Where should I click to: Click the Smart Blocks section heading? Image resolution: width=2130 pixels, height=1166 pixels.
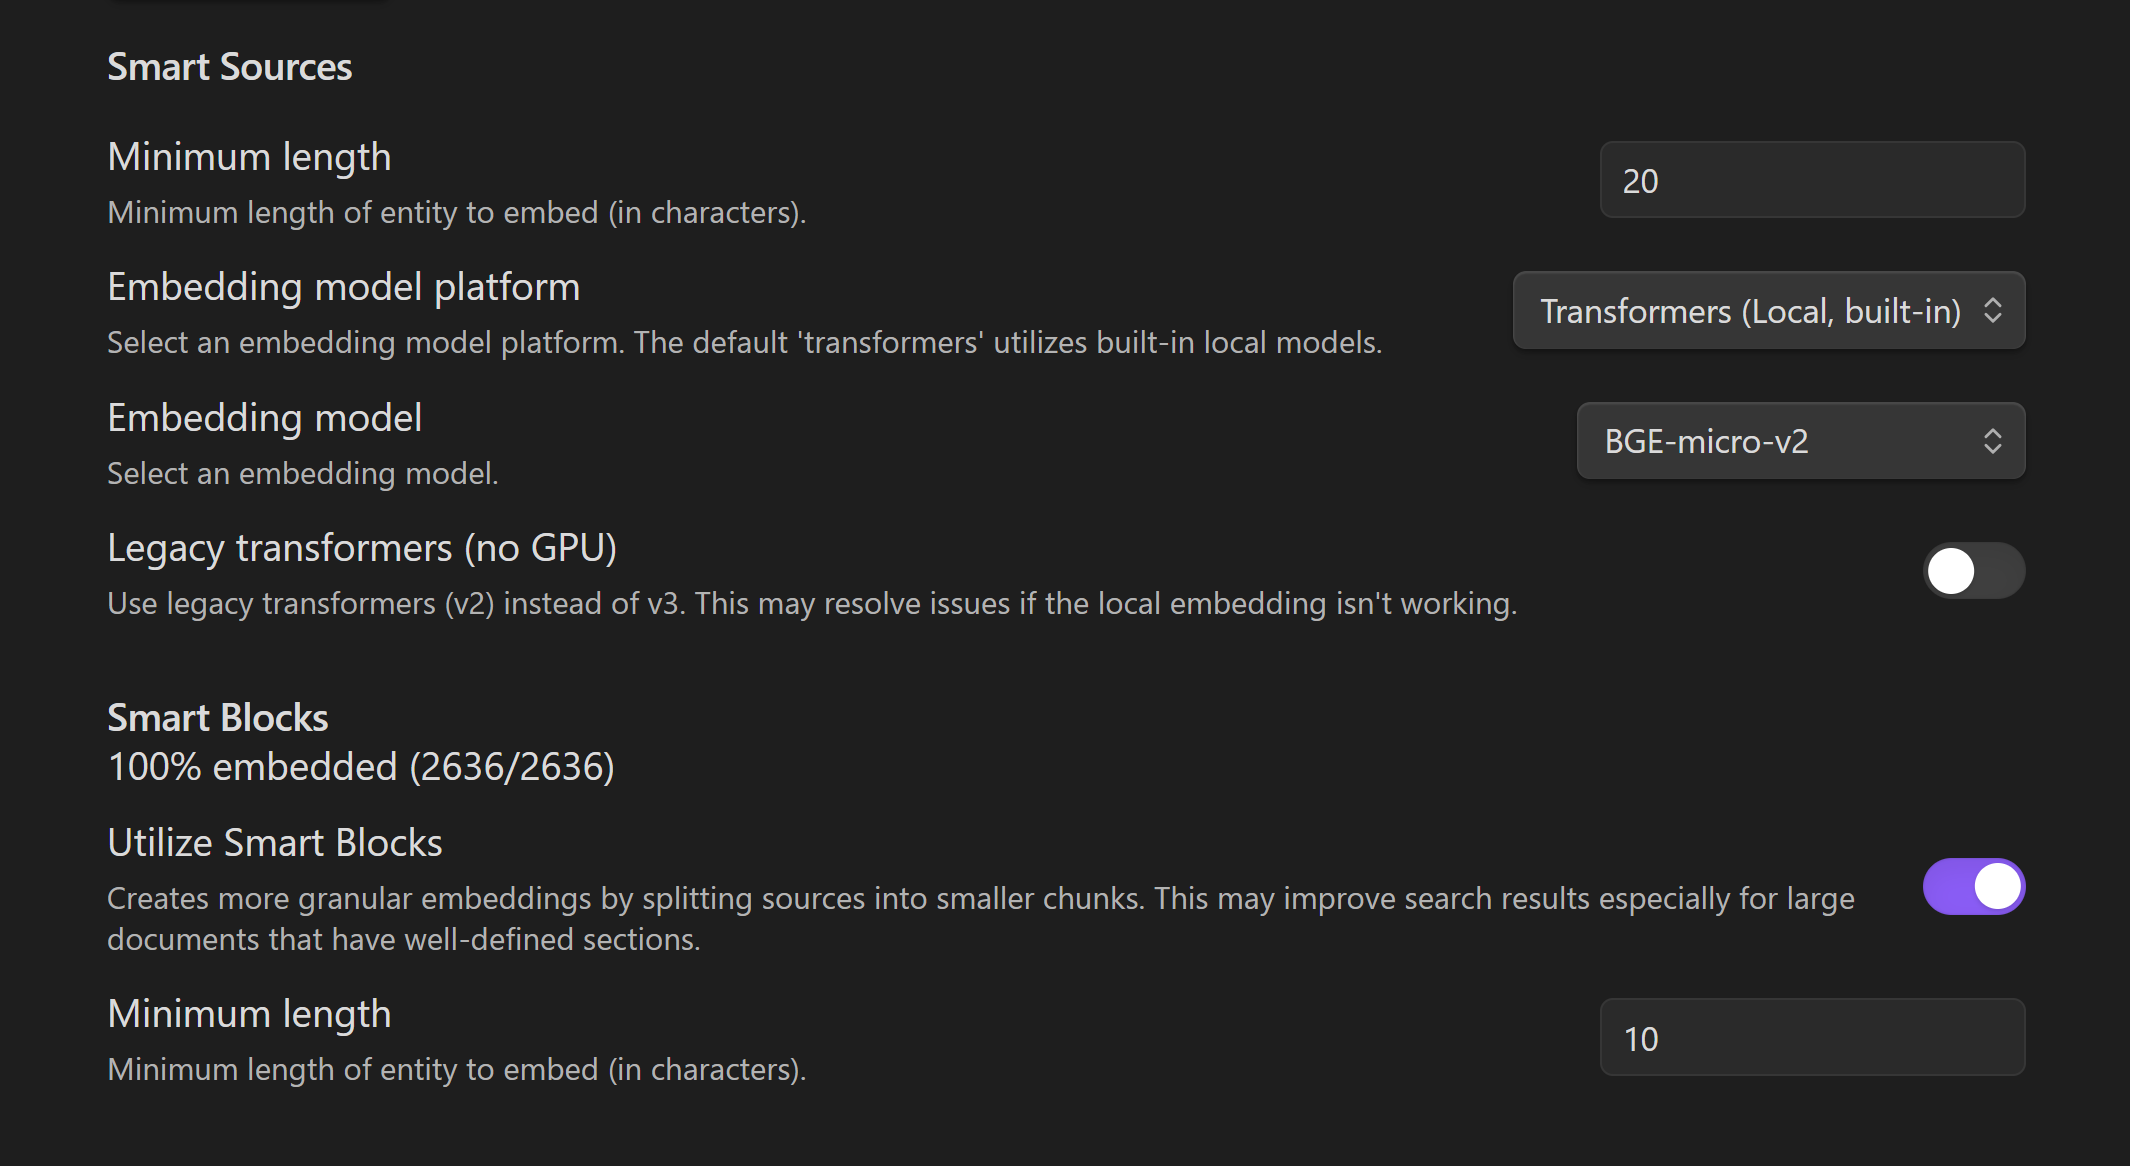click(x=218, y=718)
